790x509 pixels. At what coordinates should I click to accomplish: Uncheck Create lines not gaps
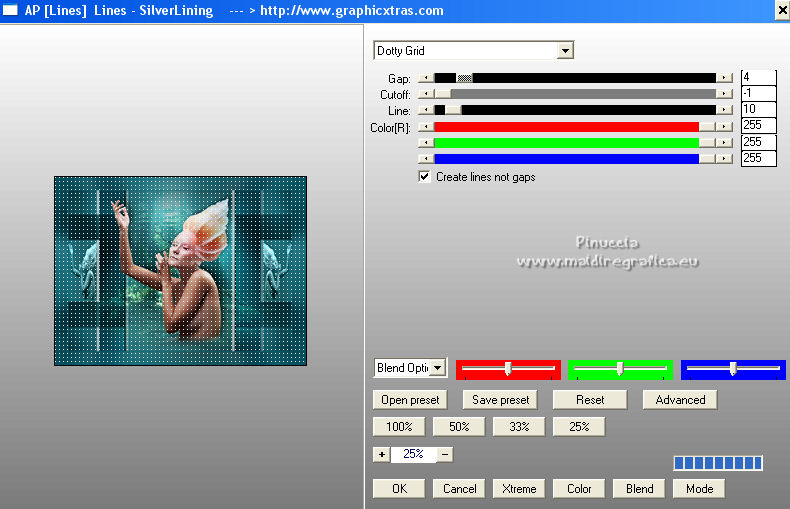[425, 177]
